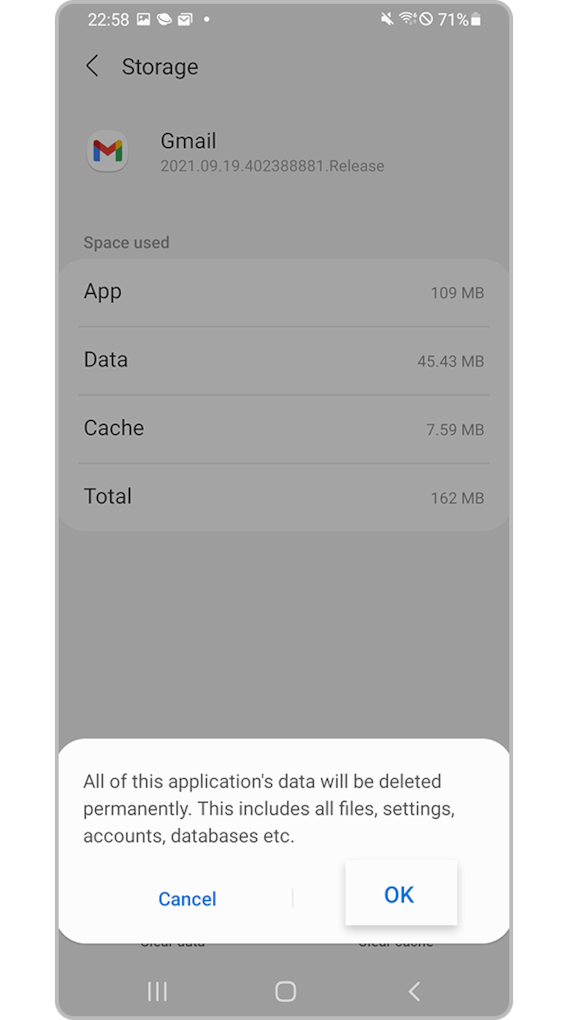
Task: Tap the Gmail version number text
Action: (272, 166)
